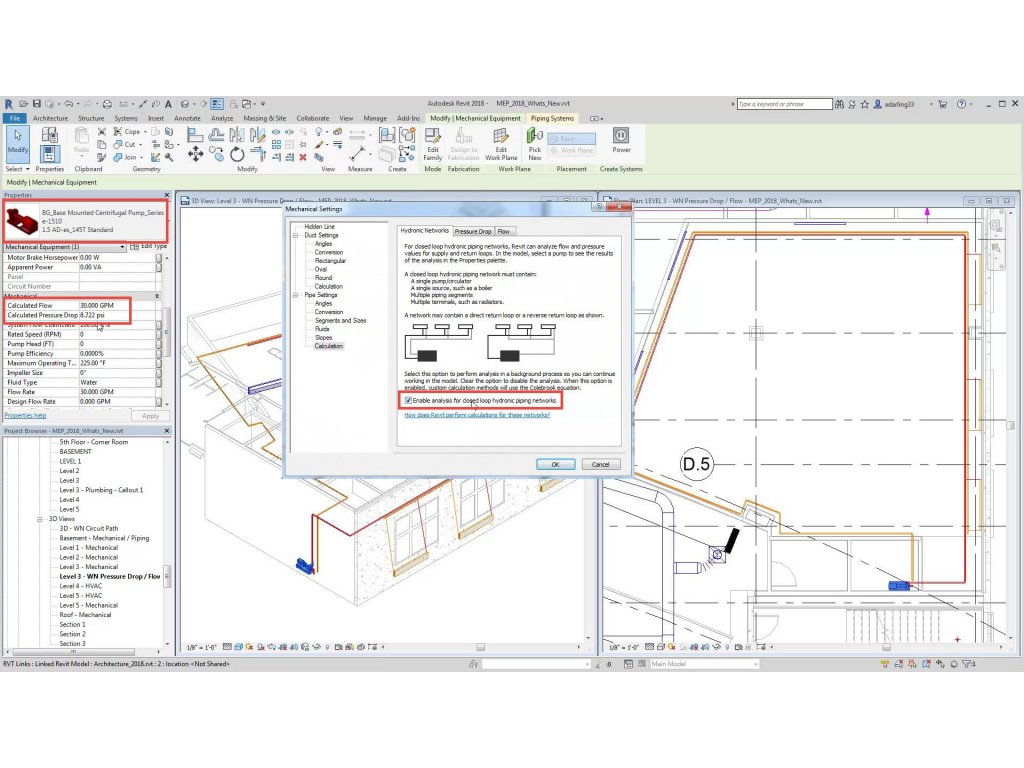The image size is (1024, 768).
Task: Create a Power system from ribbon
Action: 621,140
